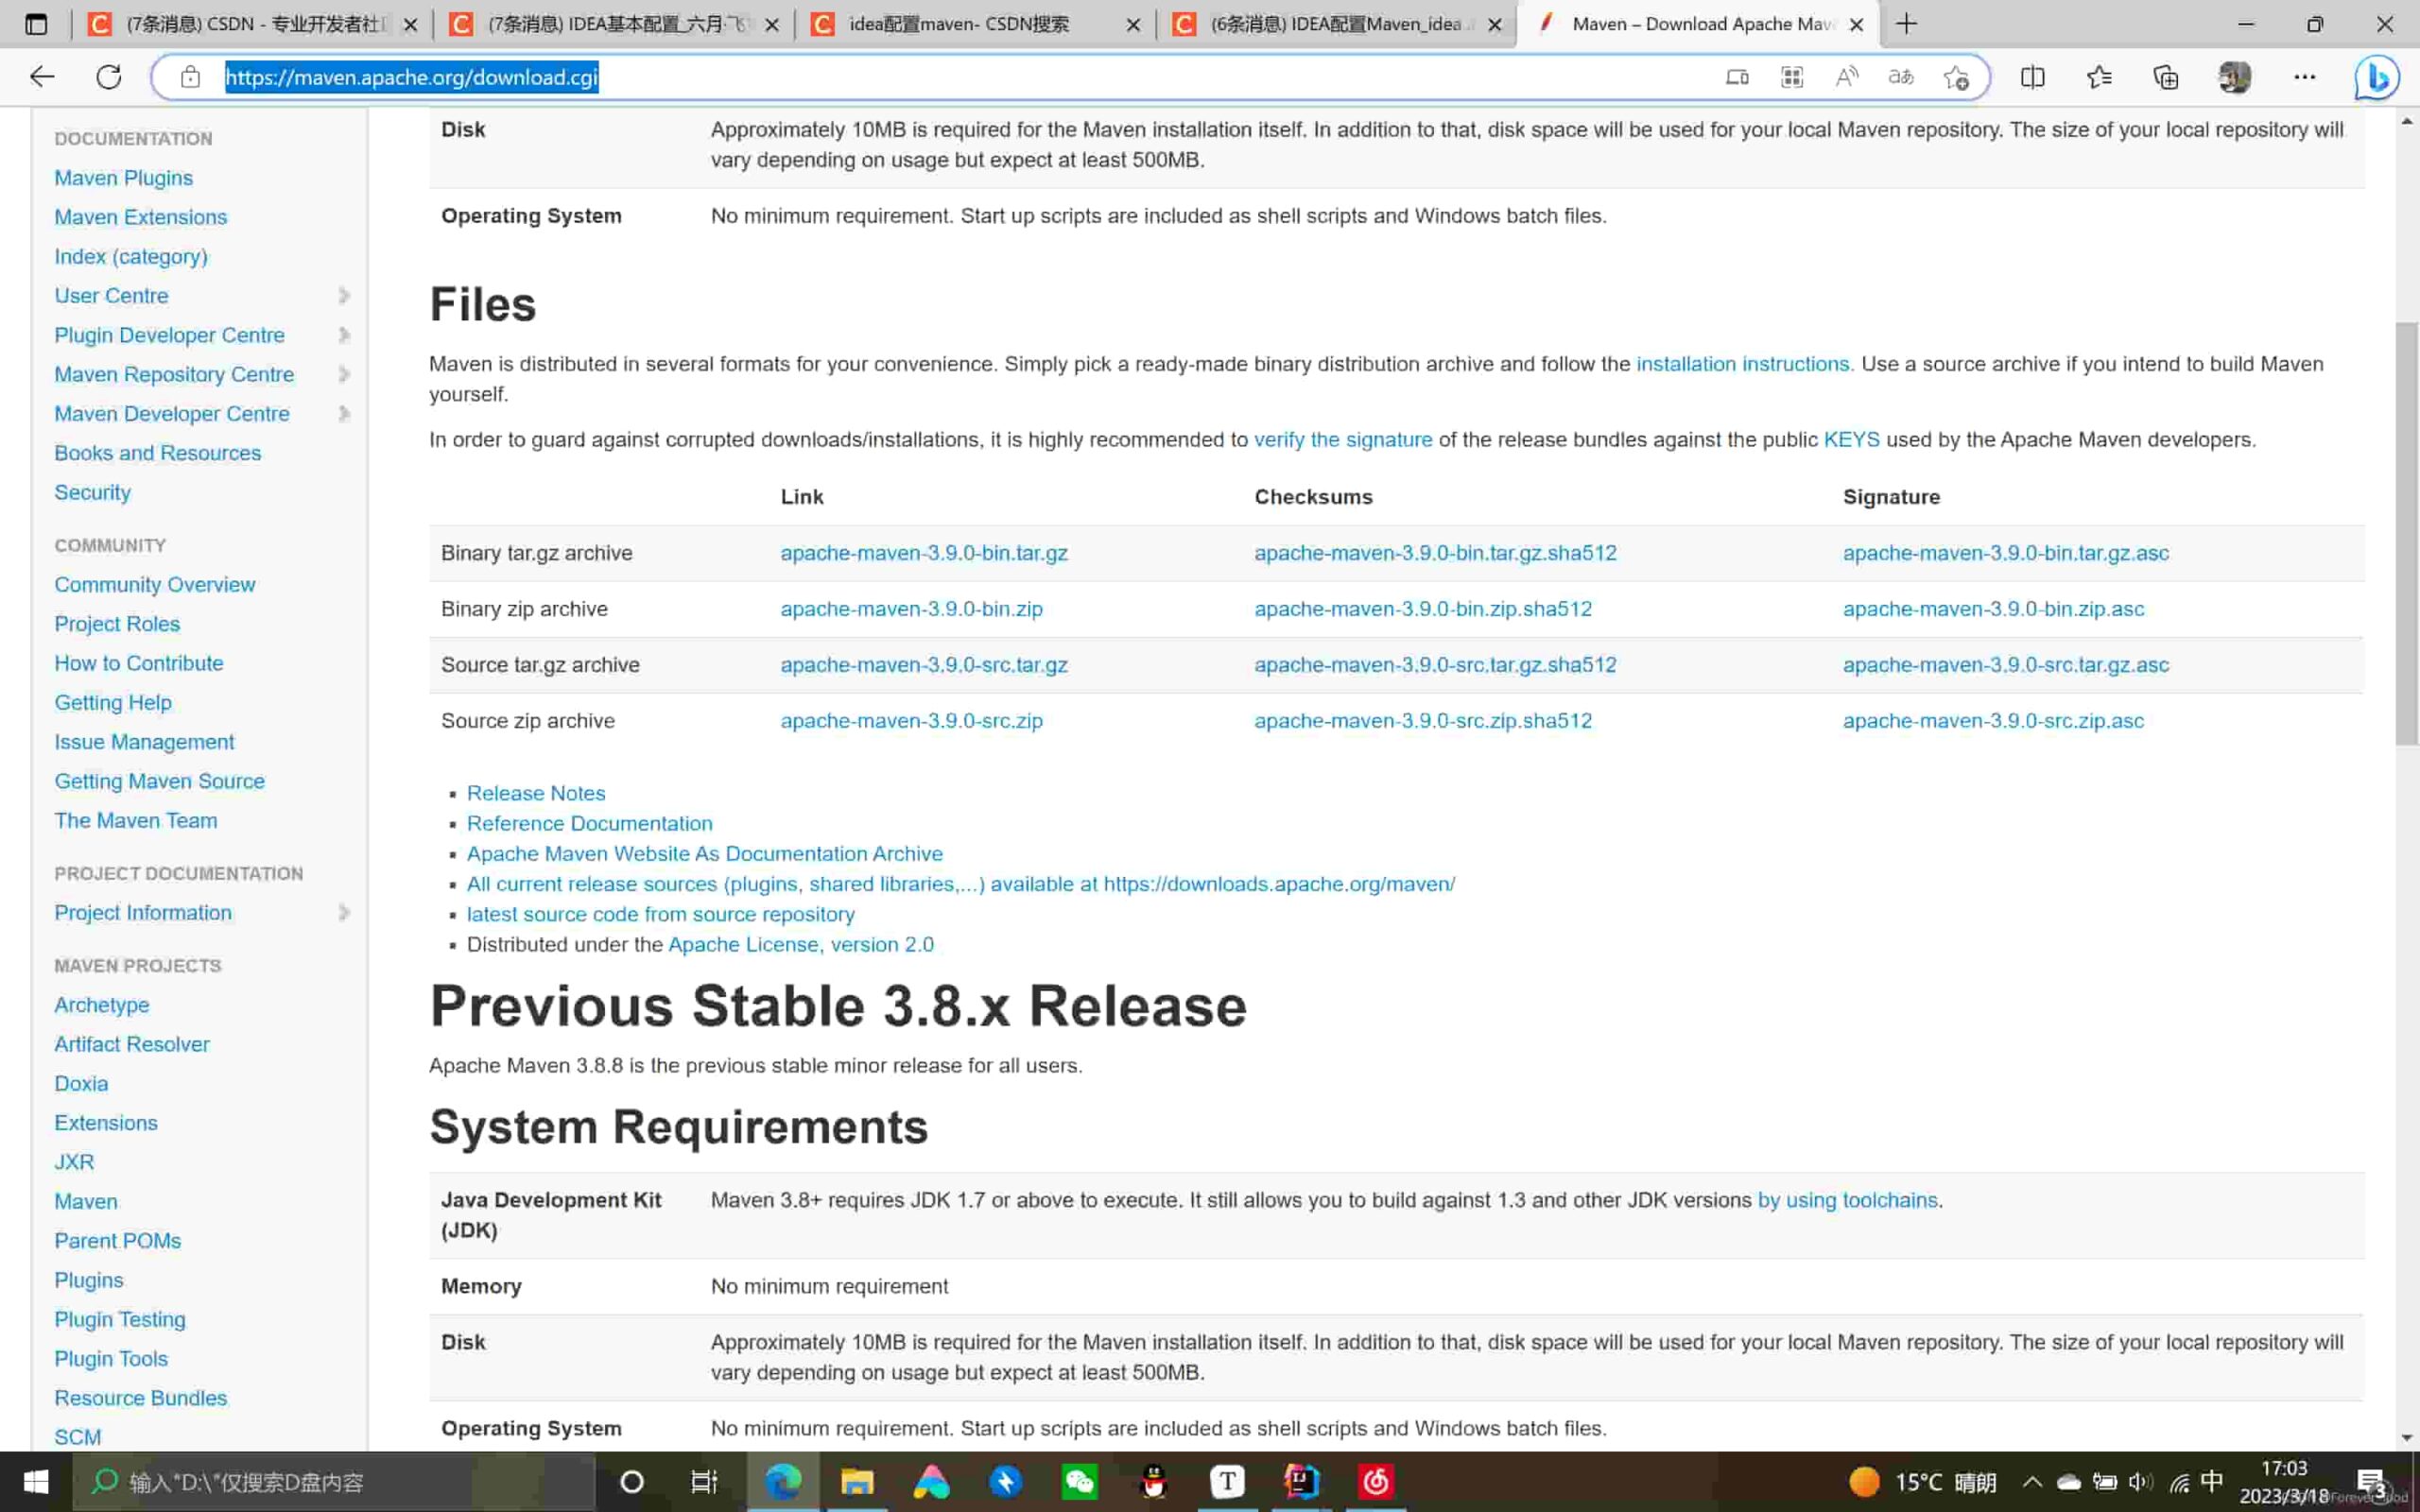Click the Release Notes bullet link
This screenshot has height=1512, width=2420.
(535, 791)
